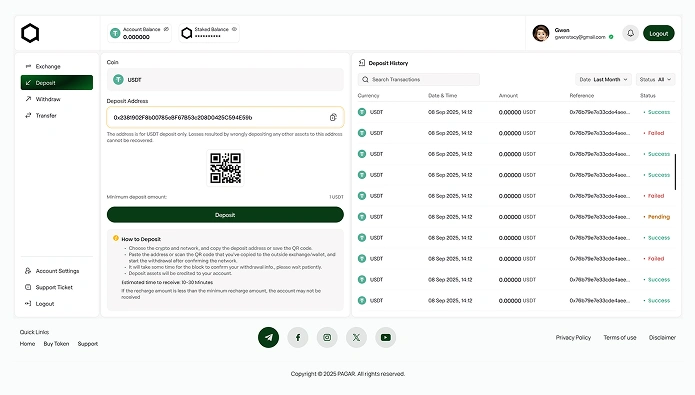Click the Date & Time column header
Screen dimensions: 695x395
coord(442,95)
